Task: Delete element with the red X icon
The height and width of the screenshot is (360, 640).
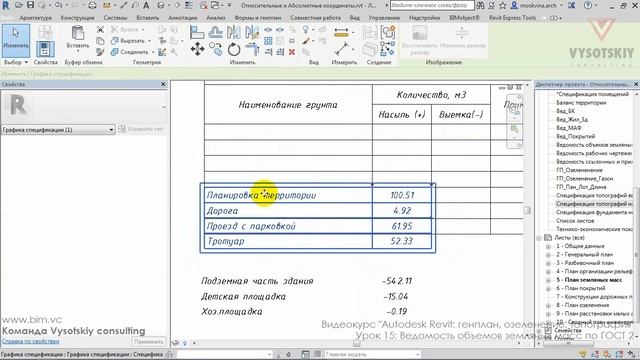Action: tap(292, 52)
